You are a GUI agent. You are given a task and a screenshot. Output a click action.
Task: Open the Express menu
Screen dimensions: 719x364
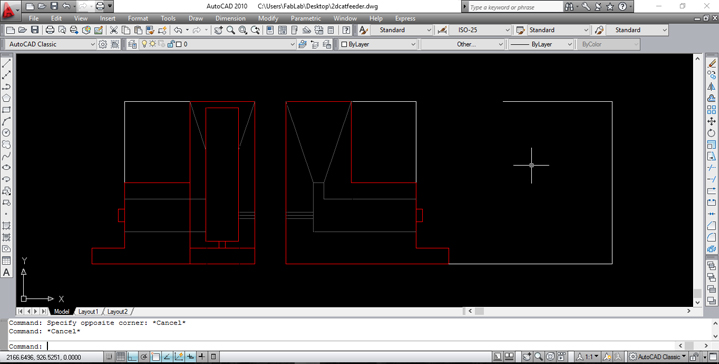coord(405,18)
